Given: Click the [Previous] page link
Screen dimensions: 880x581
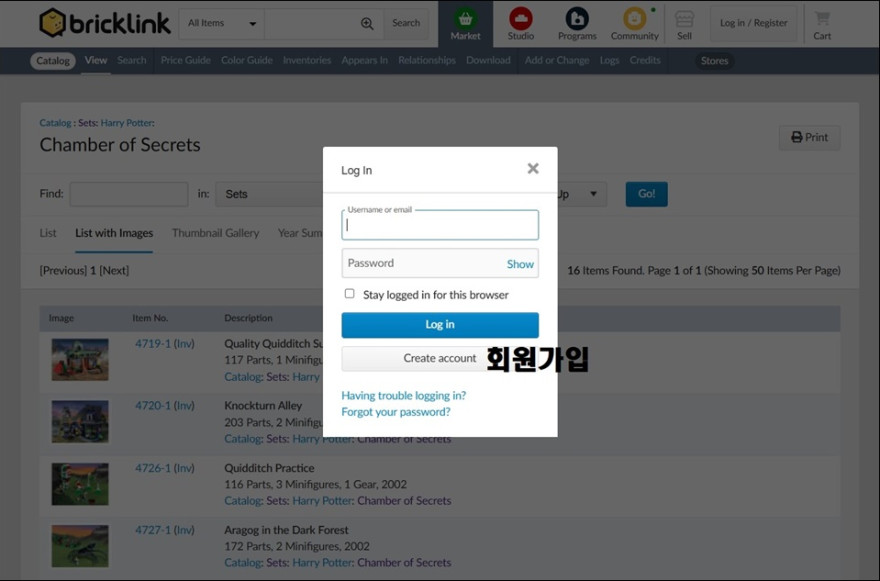Looking at the screenshot, I should coord(63,271).
